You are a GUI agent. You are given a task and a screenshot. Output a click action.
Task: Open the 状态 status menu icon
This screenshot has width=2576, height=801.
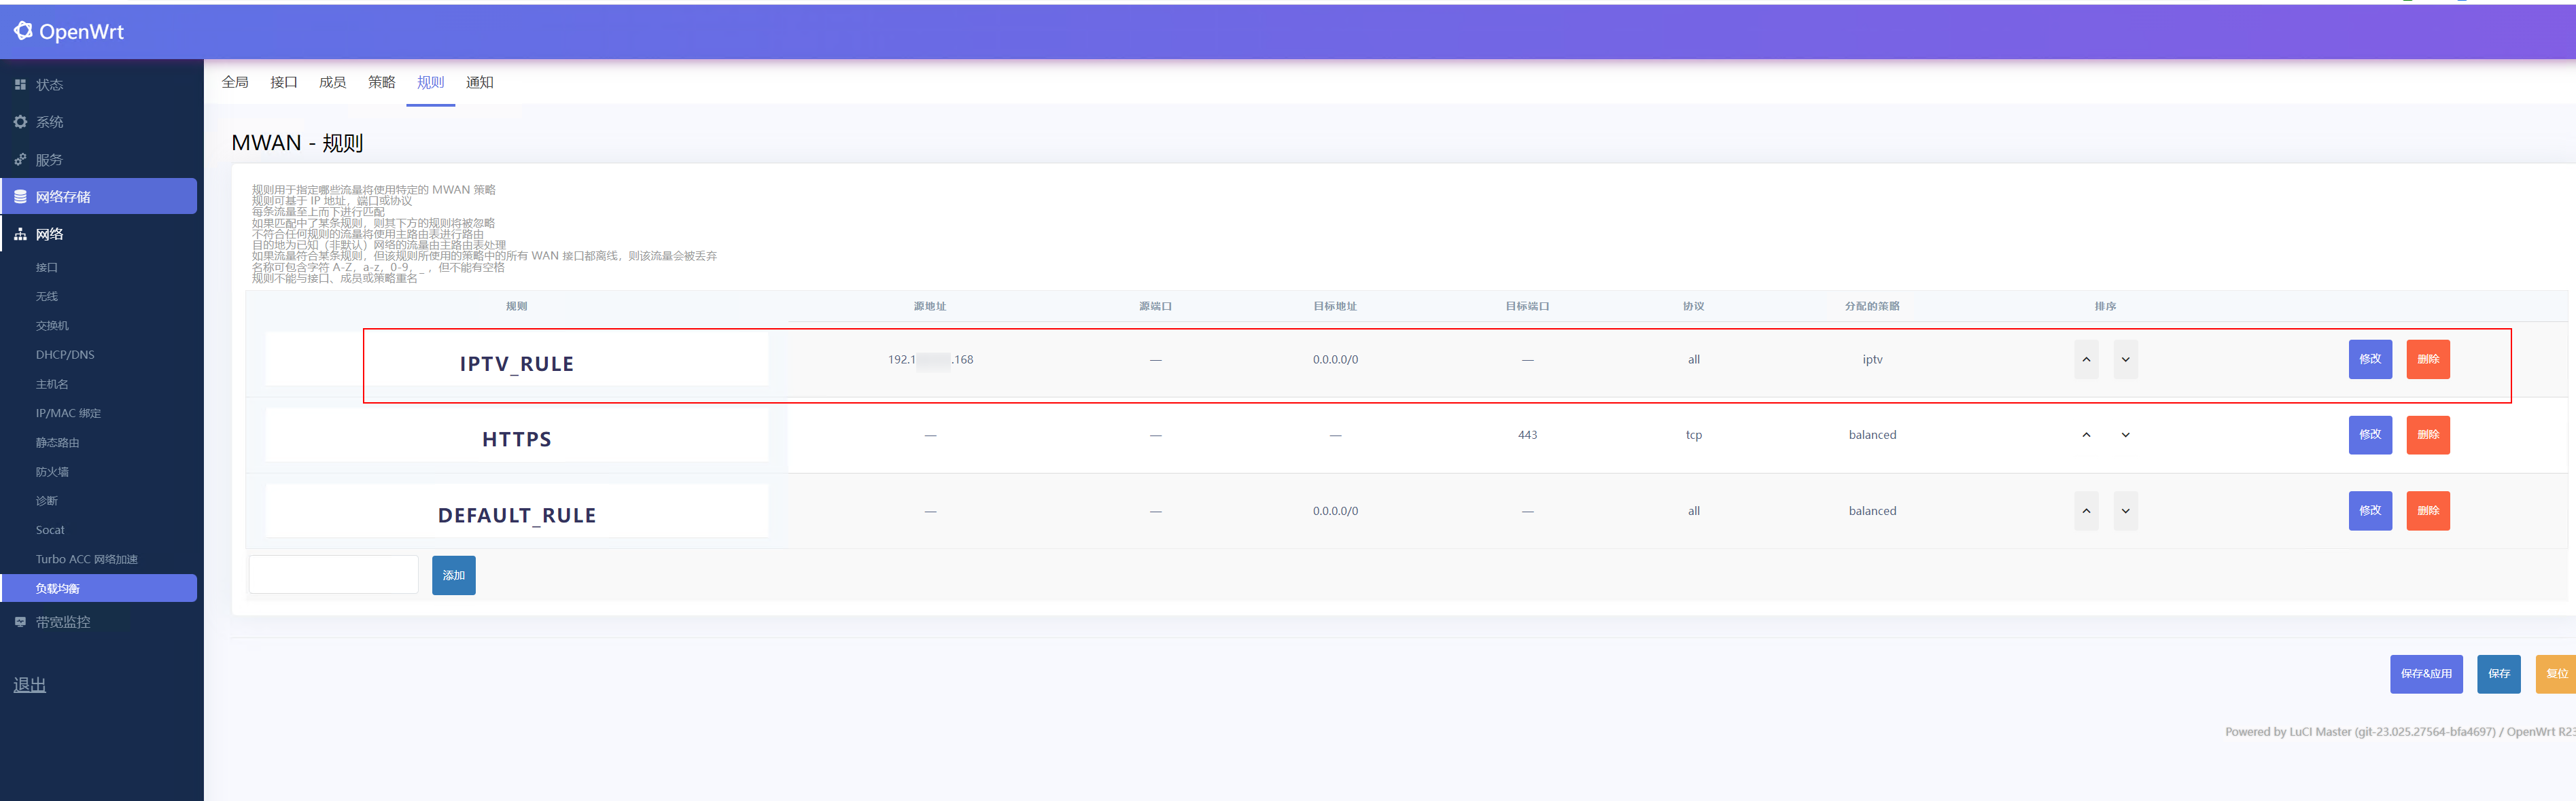[x=20, y=85]
